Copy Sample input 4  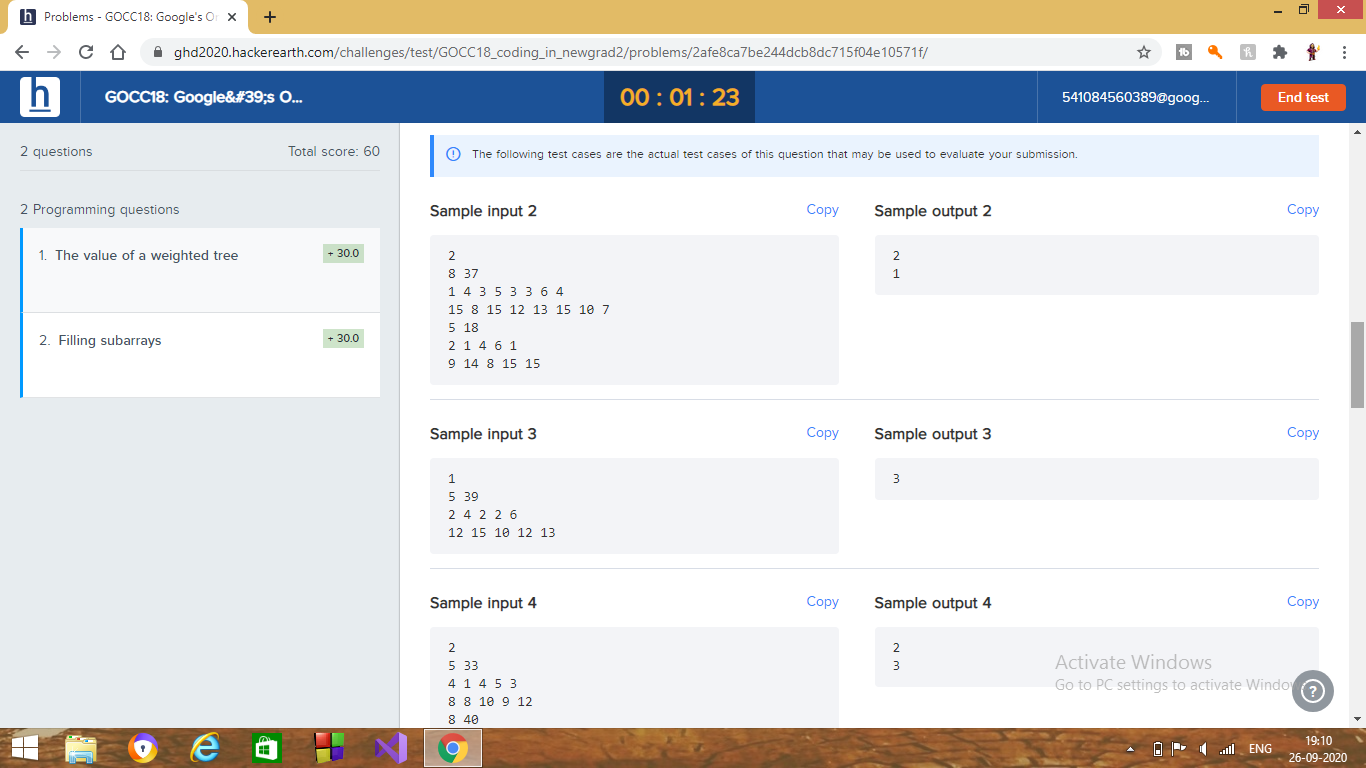tap(822, 602)
